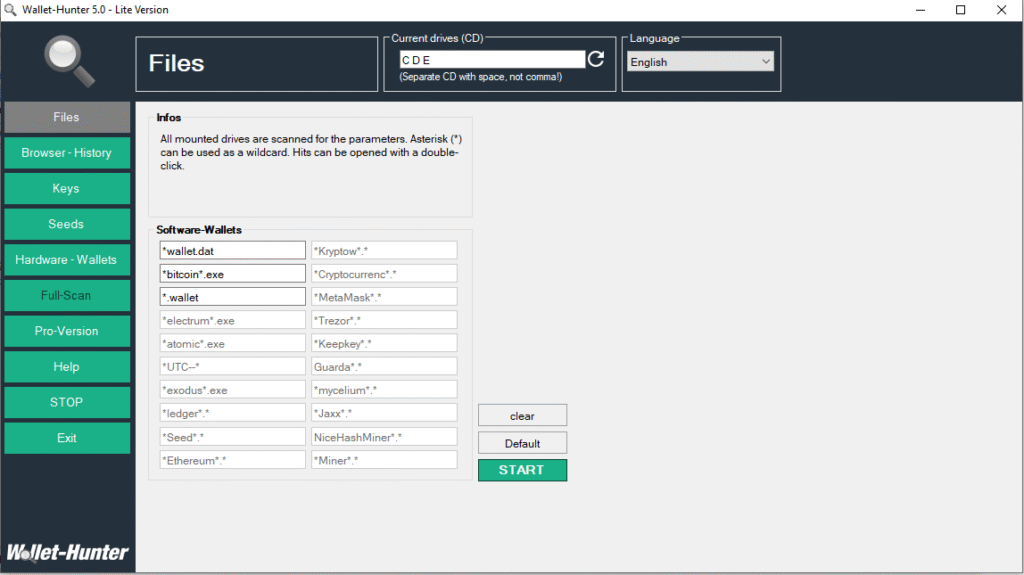Click the *electrum*.exe field
Screen dimensions: 1024x575
pos(232,320)
